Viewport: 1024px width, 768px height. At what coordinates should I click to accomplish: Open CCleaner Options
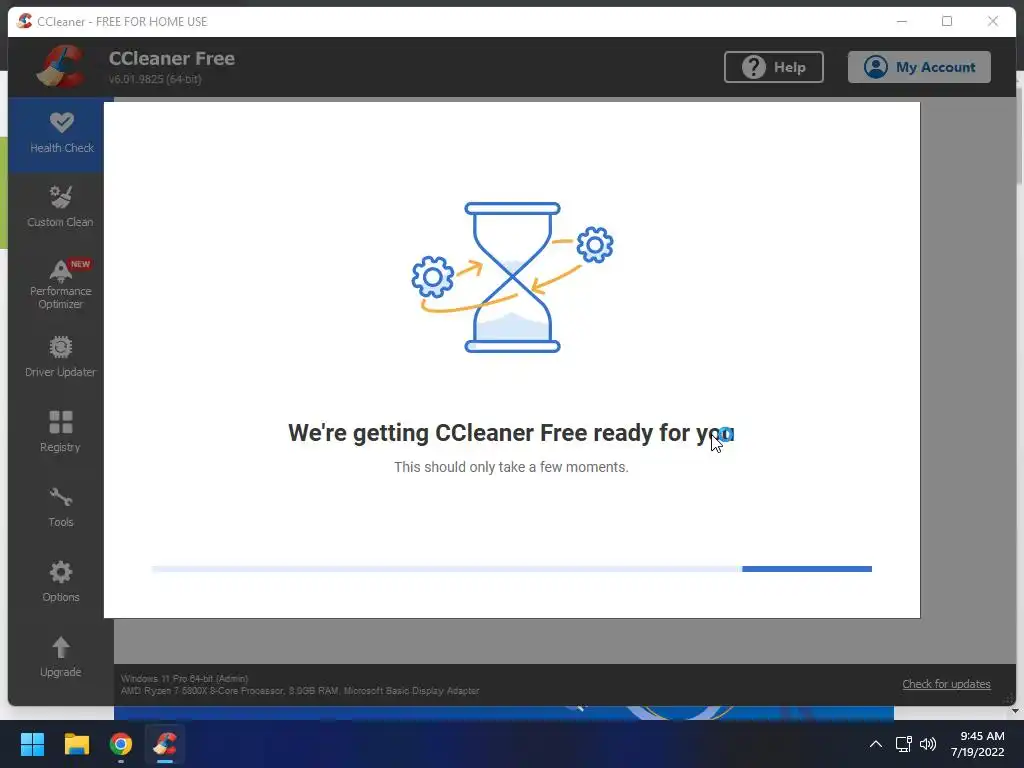(x=60, y=582)
